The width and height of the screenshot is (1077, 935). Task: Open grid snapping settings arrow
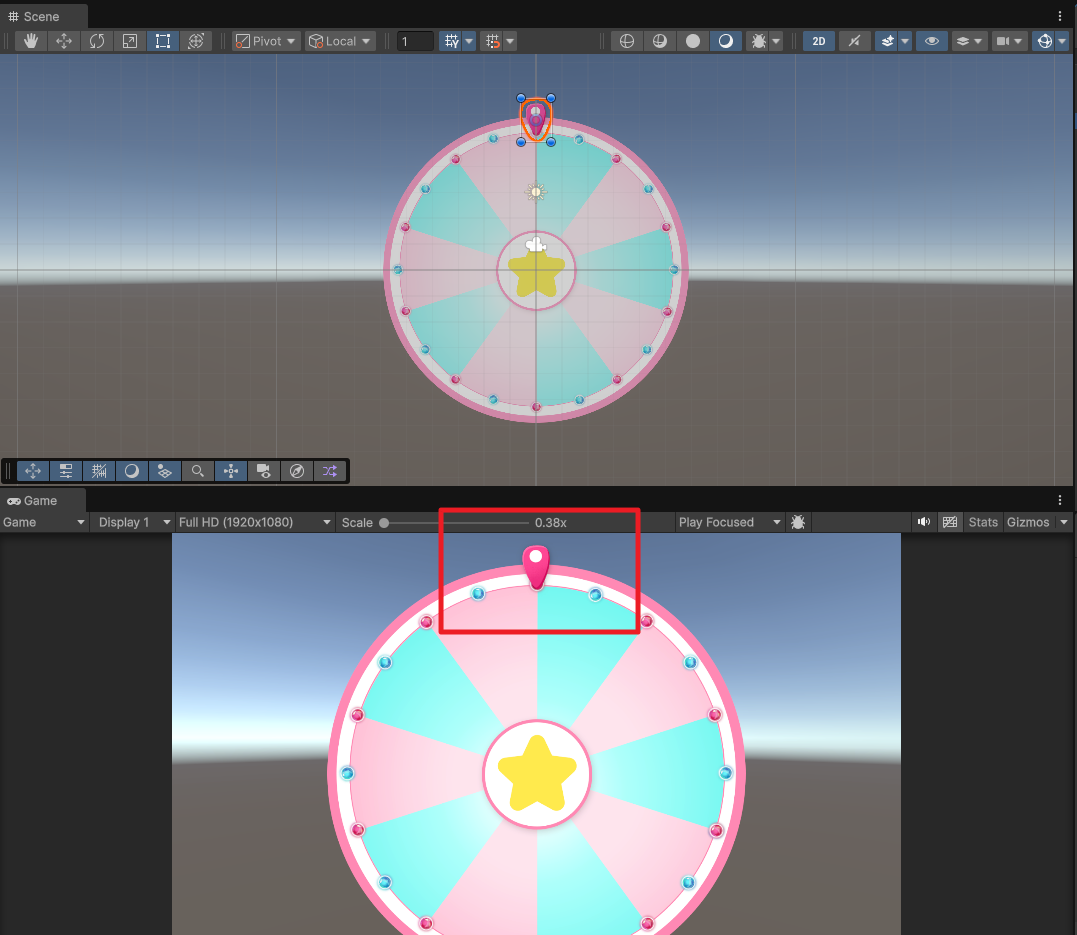[x=510, y=41]
